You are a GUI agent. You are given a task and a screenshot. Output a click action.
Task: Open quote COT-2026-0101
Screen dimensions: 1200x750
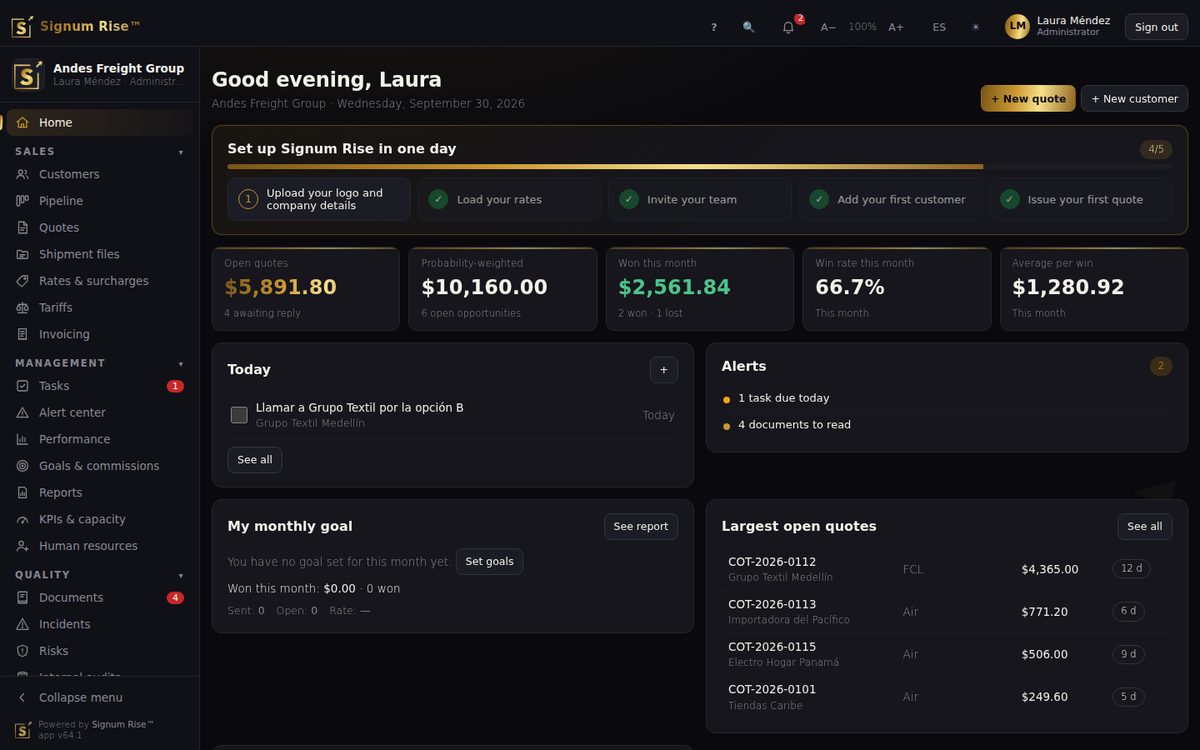click(947, 697)
